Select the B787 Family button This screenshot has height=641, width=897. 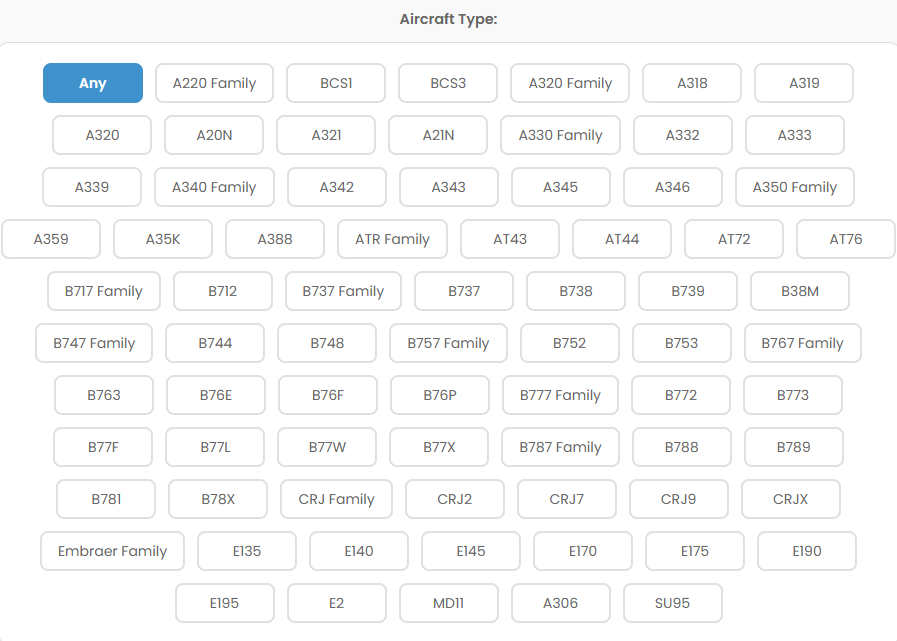click(560, 447)
